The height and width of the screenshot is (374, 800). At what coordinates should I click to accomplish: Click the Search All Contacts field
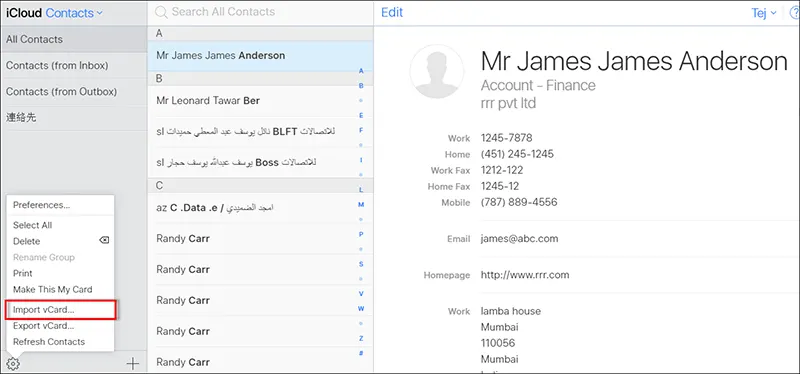tap(260, 12)
